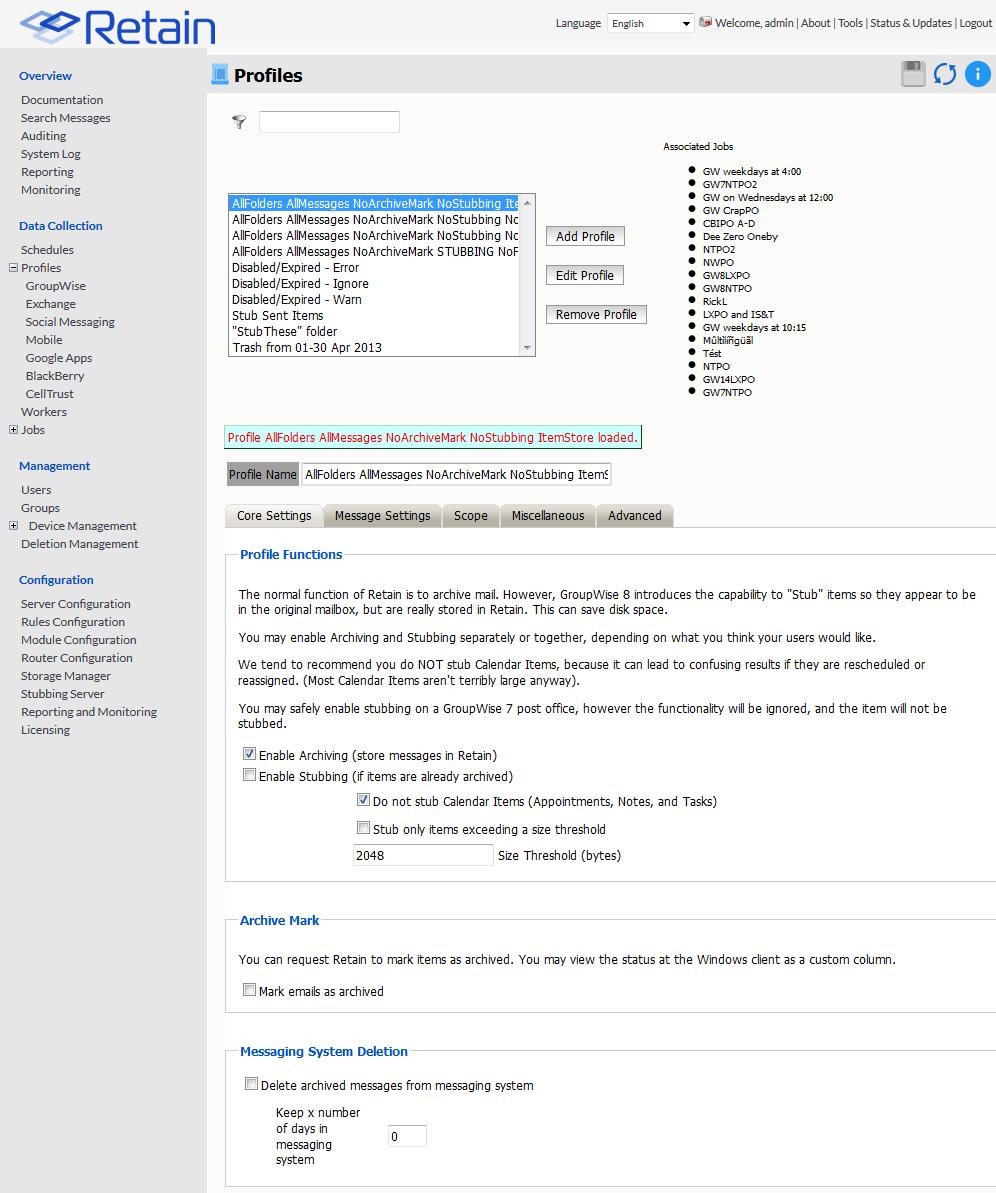Image resolution: width=996 pixels, height=1193 pixels.
Task: Open the About link
Action: point(816,23)
